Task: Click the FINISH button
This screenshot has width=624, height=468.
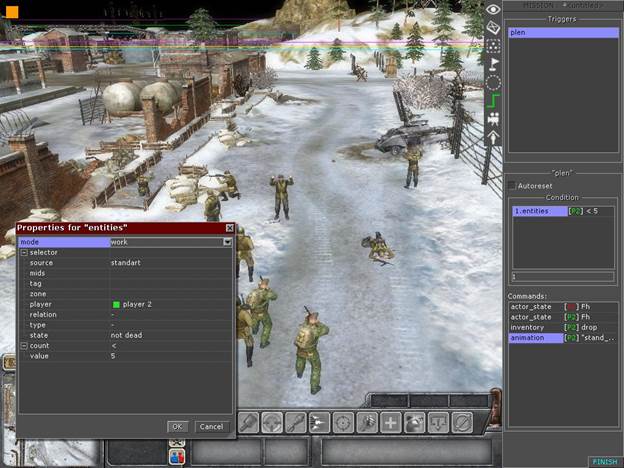Action: pos(604,462)
